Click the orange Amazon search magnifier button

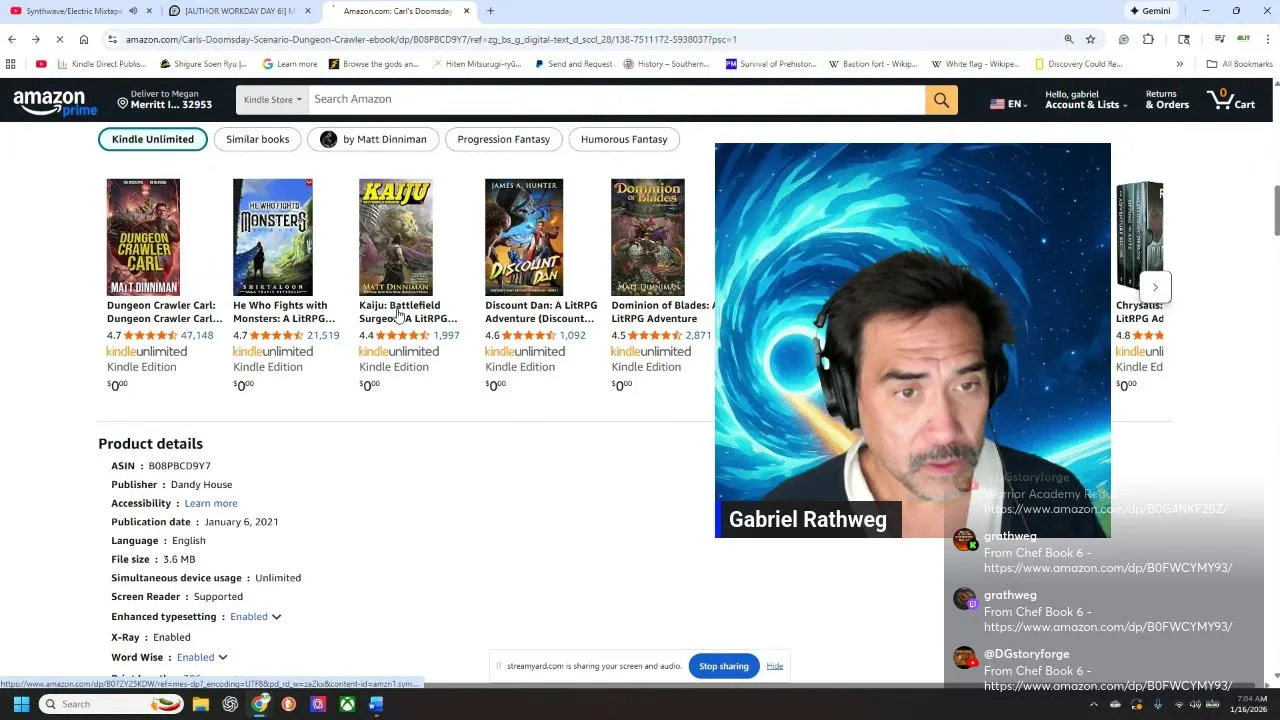coord(941,99)
